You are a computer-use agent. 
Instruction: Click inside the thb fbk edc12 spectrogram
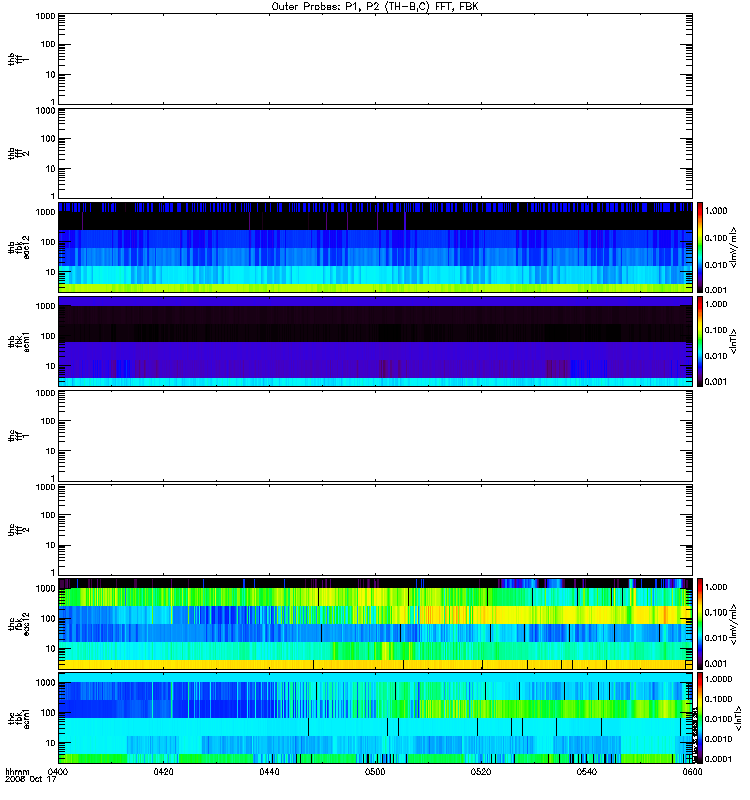(x=375, y=247)
